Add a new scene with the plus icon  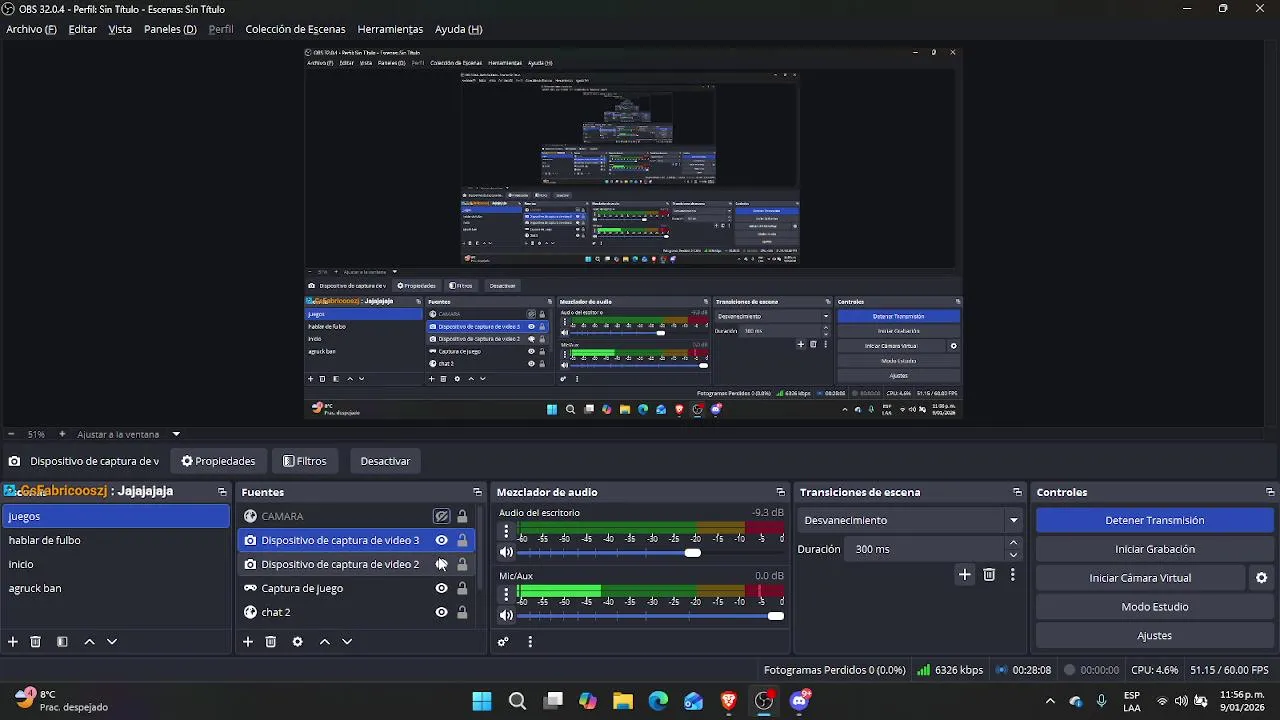coord(13,642)
